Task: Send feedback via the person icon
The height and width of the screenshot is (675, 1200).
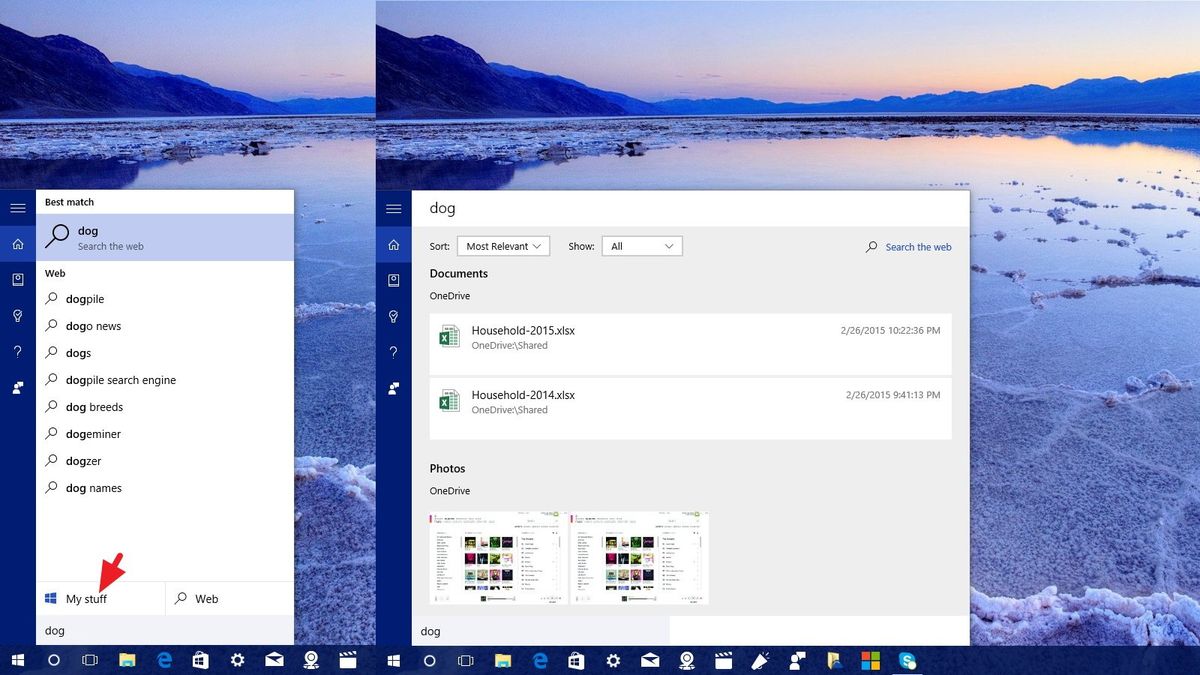Action: (x=17, y=387)
